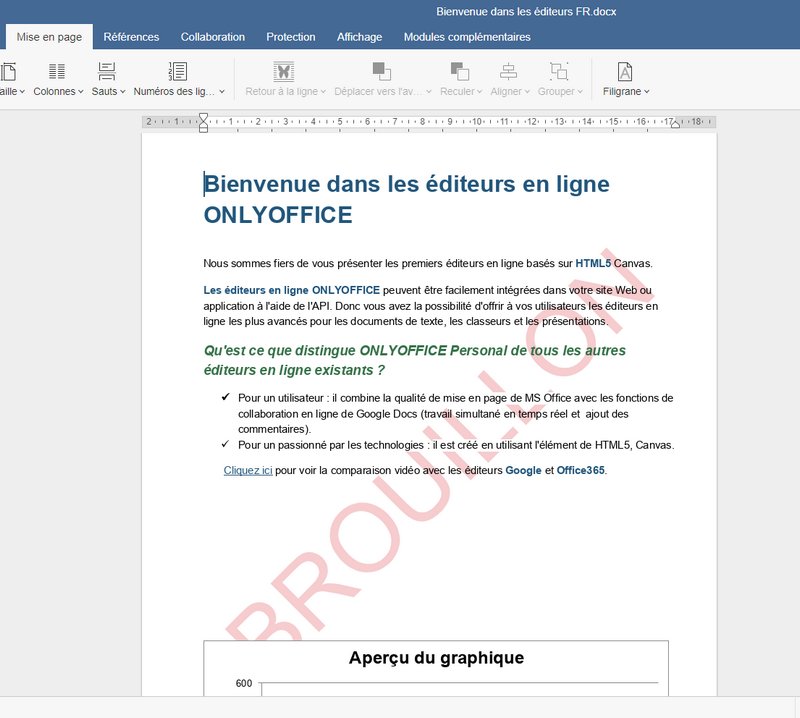
Task: Expand the Grouper dropdown arrow
Action: 580,92
